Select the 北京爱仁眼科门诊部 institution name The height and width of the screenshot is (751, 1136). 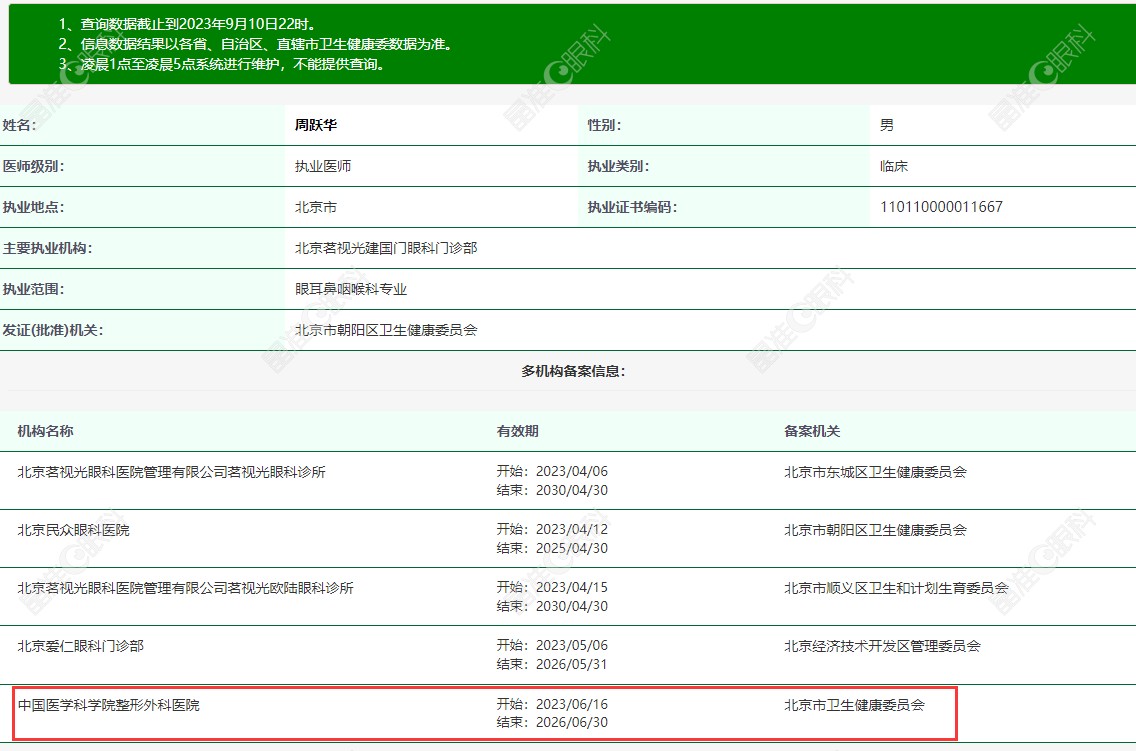click(x=81, y=646)
